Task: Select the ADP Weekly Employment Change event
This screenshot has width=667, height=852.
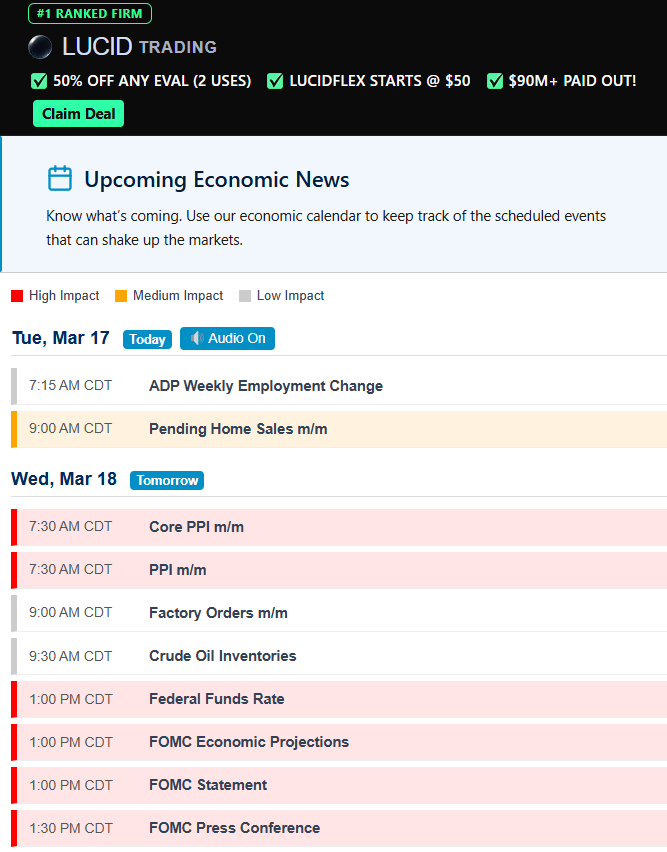Action: click(339, 386)
